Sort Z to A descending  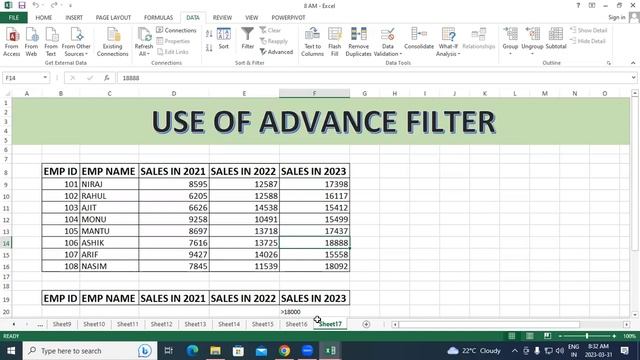pyautogui.click(x=209, y=48)
